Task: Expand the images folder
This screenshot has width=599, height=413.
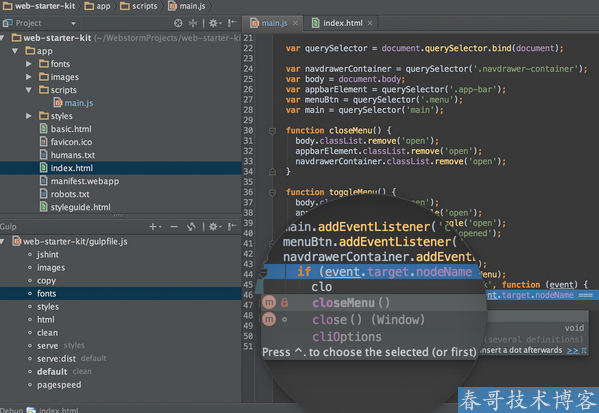Action: [29, 77]
